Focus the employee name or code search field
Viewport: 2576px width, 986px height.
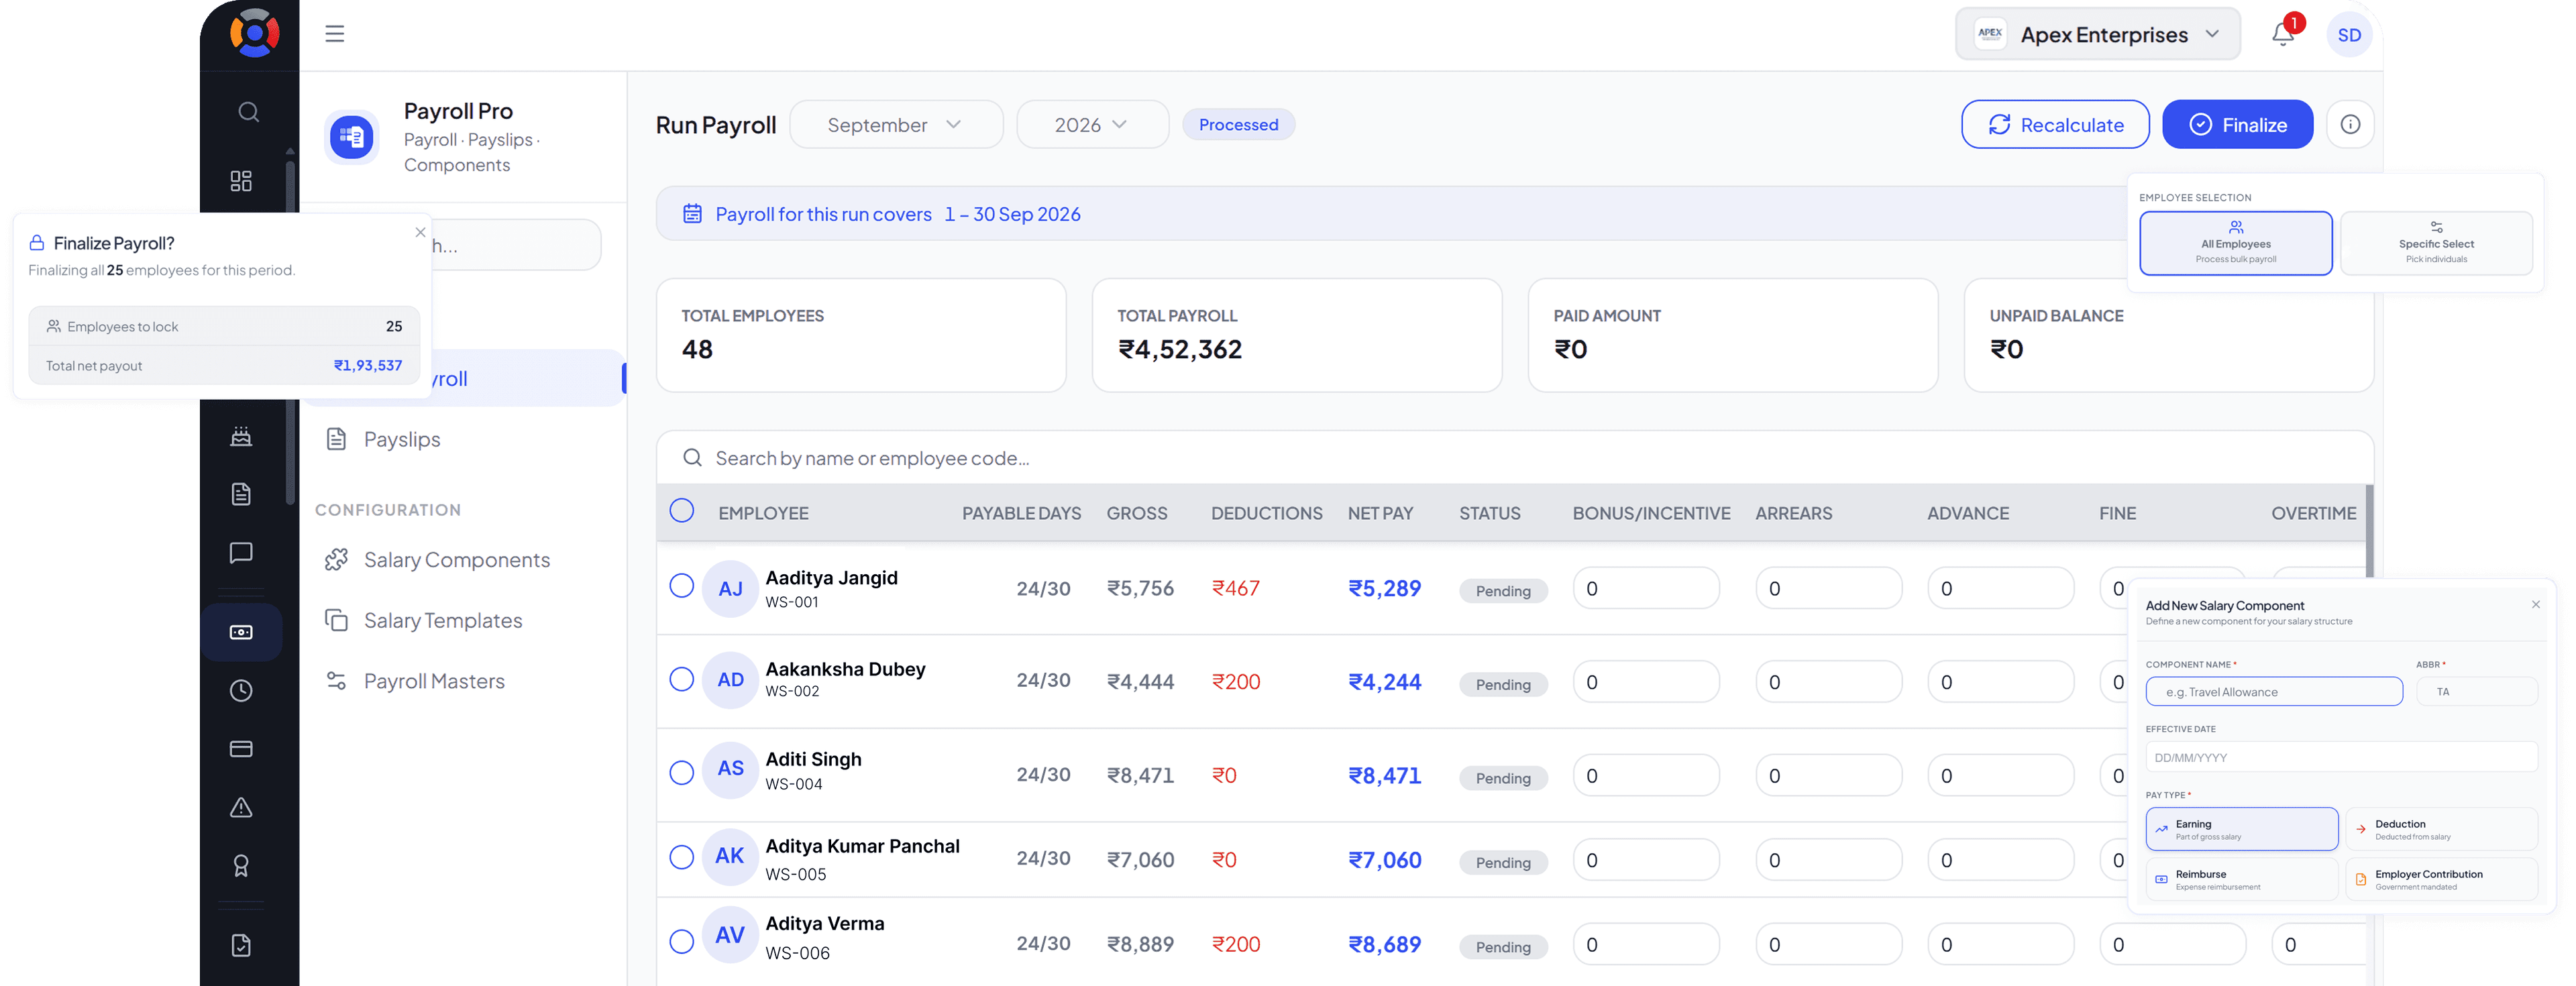pyautogui.click(x=1514, y=458)
